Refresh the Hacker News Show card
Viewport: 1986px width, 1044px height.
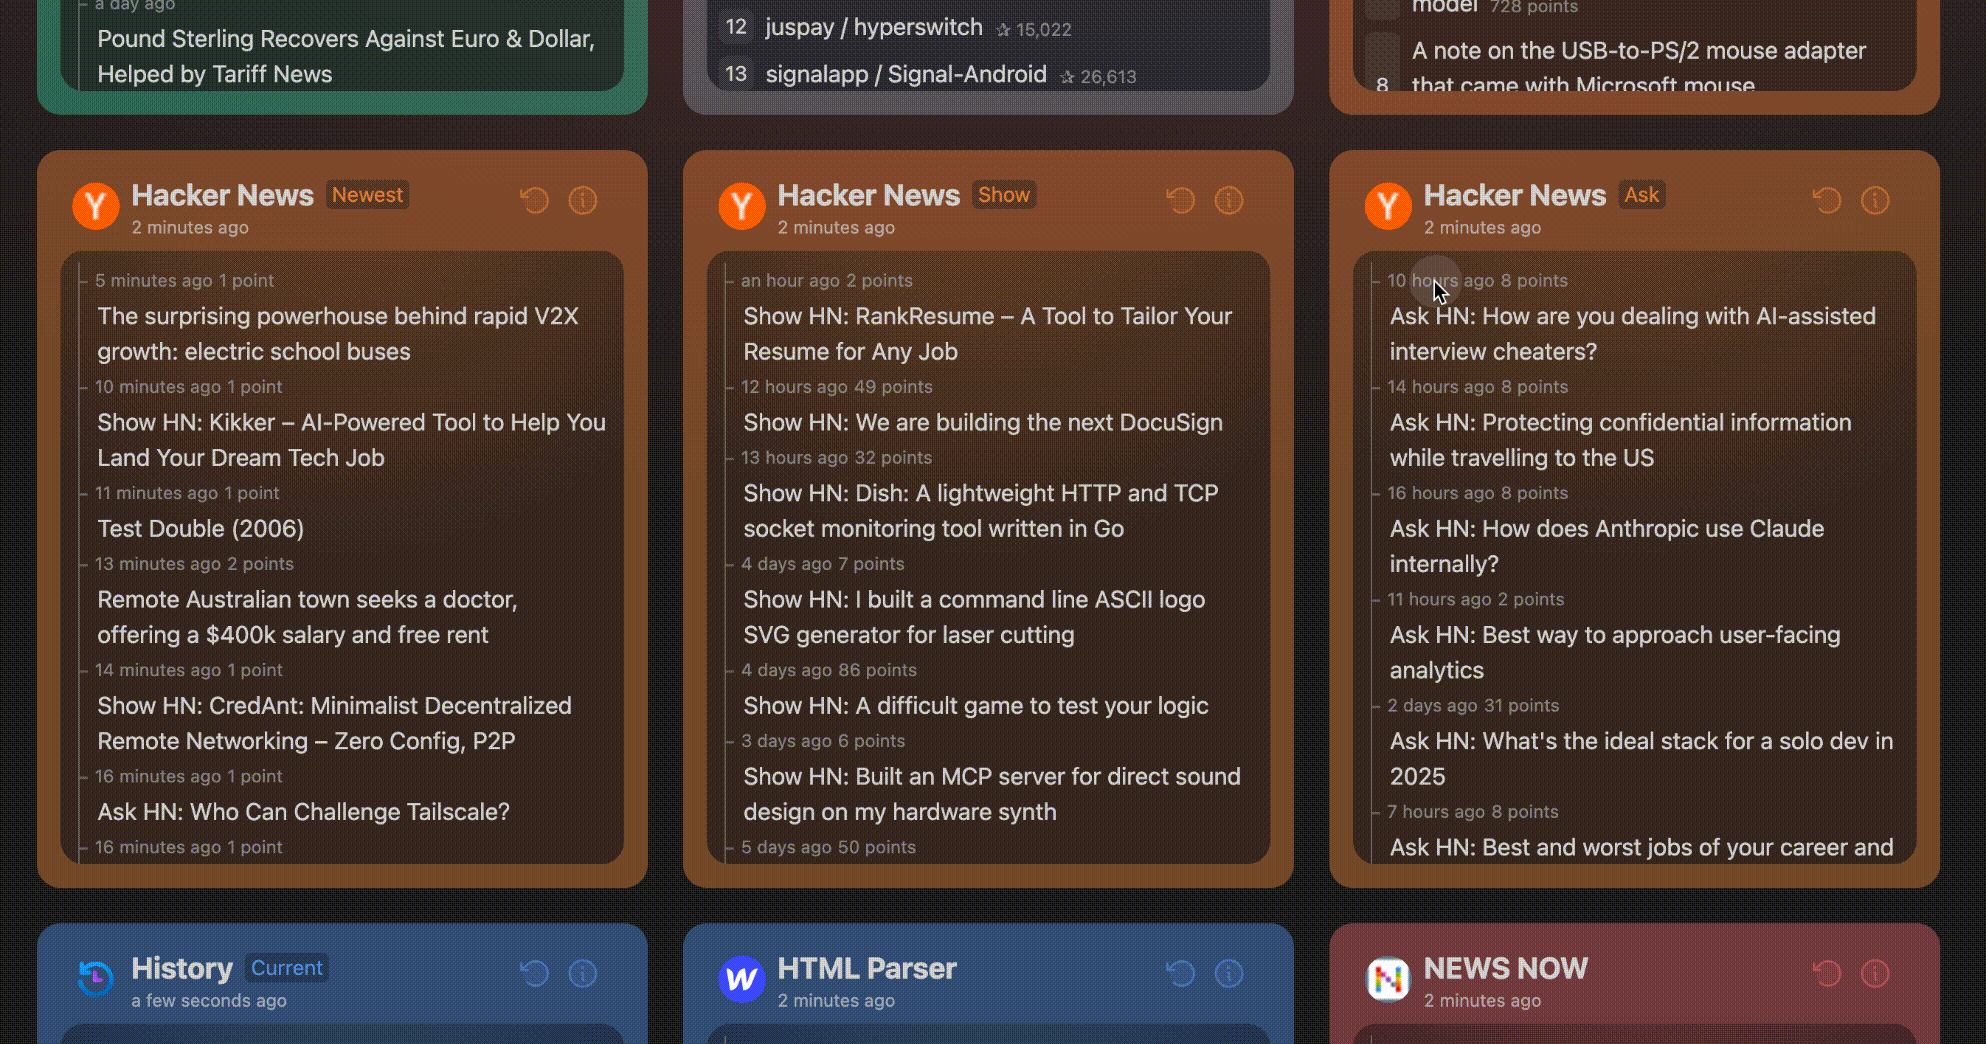1180,201
